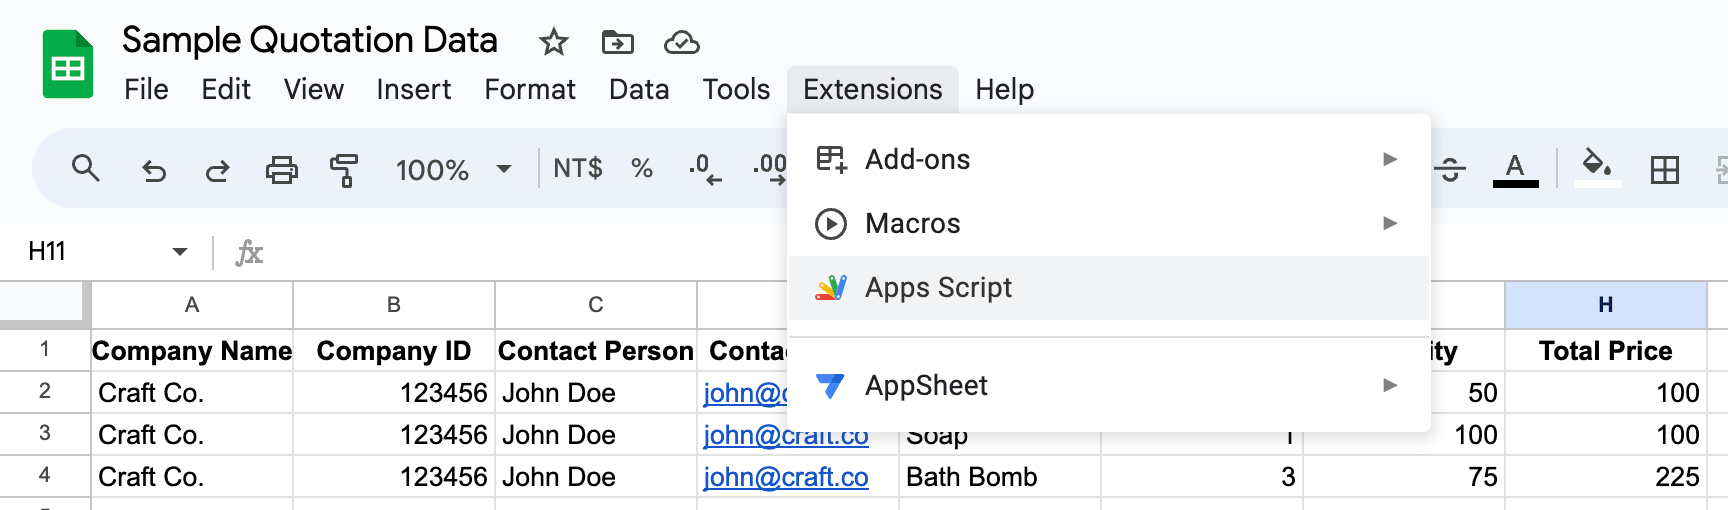Activate the paint format tool
The height and width of the screenshot is (510, 1728).
344,170
